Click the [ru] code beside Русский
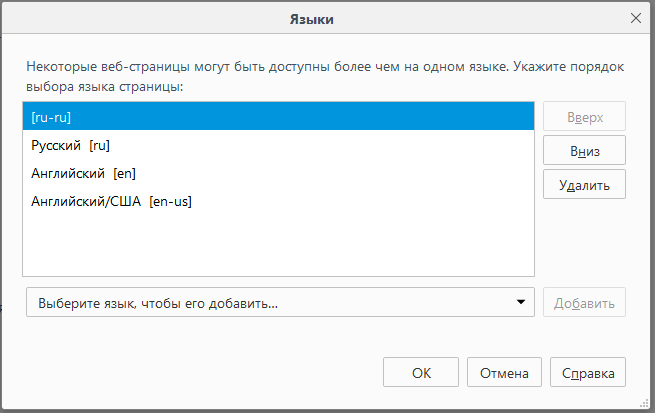The image size is (655, 413). point(99,145)
